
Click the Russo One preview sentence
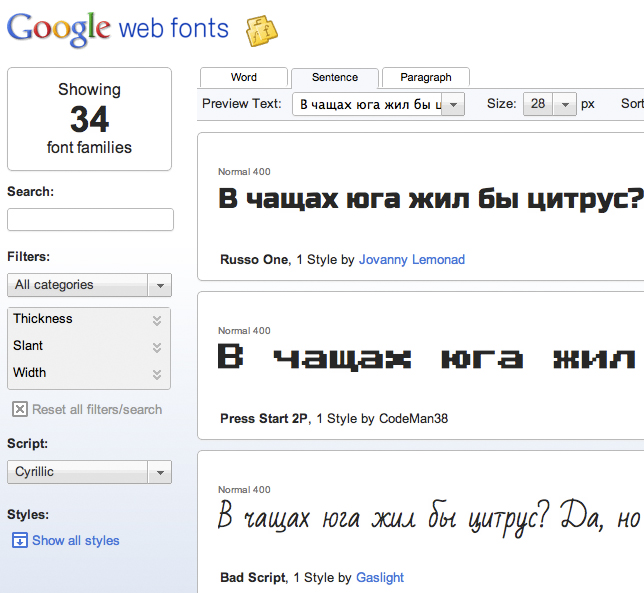pyautogui.click(x=431, y=199)
